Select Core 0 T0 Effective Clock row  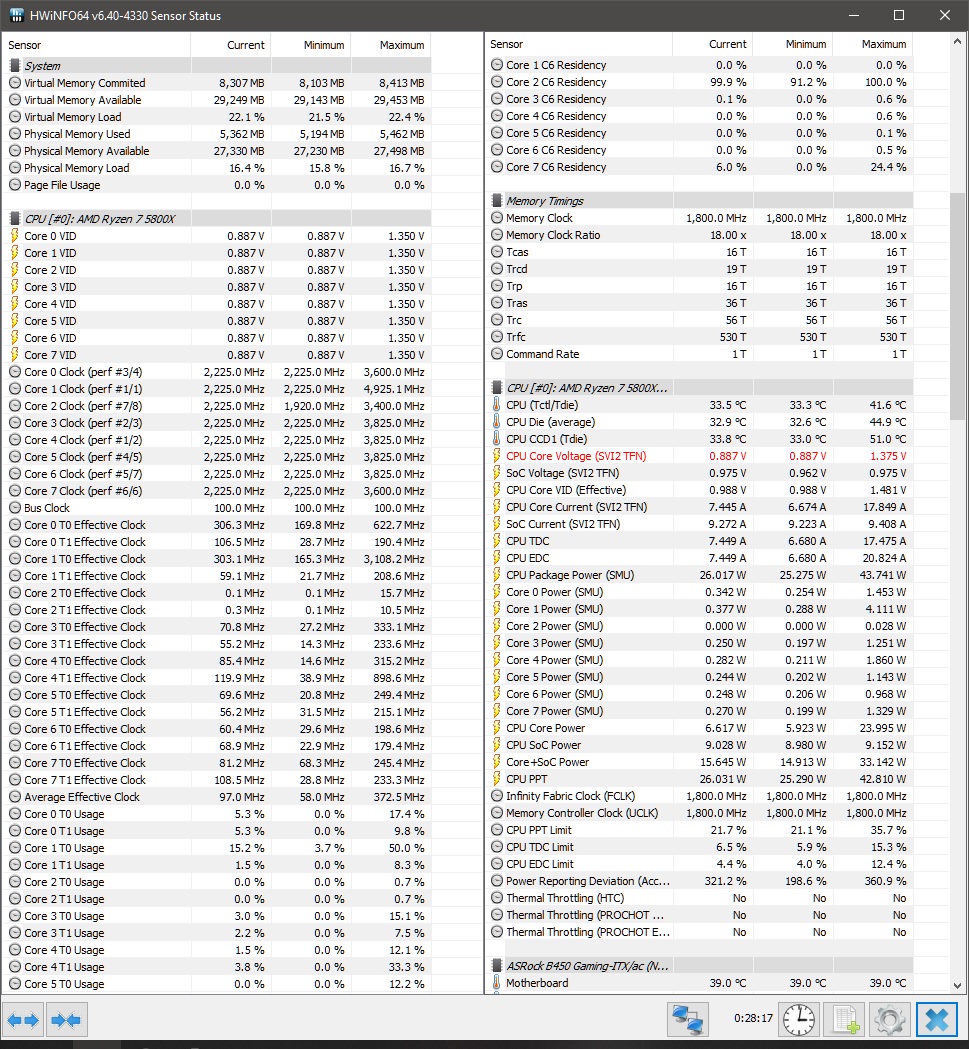(x=217, y=524)
